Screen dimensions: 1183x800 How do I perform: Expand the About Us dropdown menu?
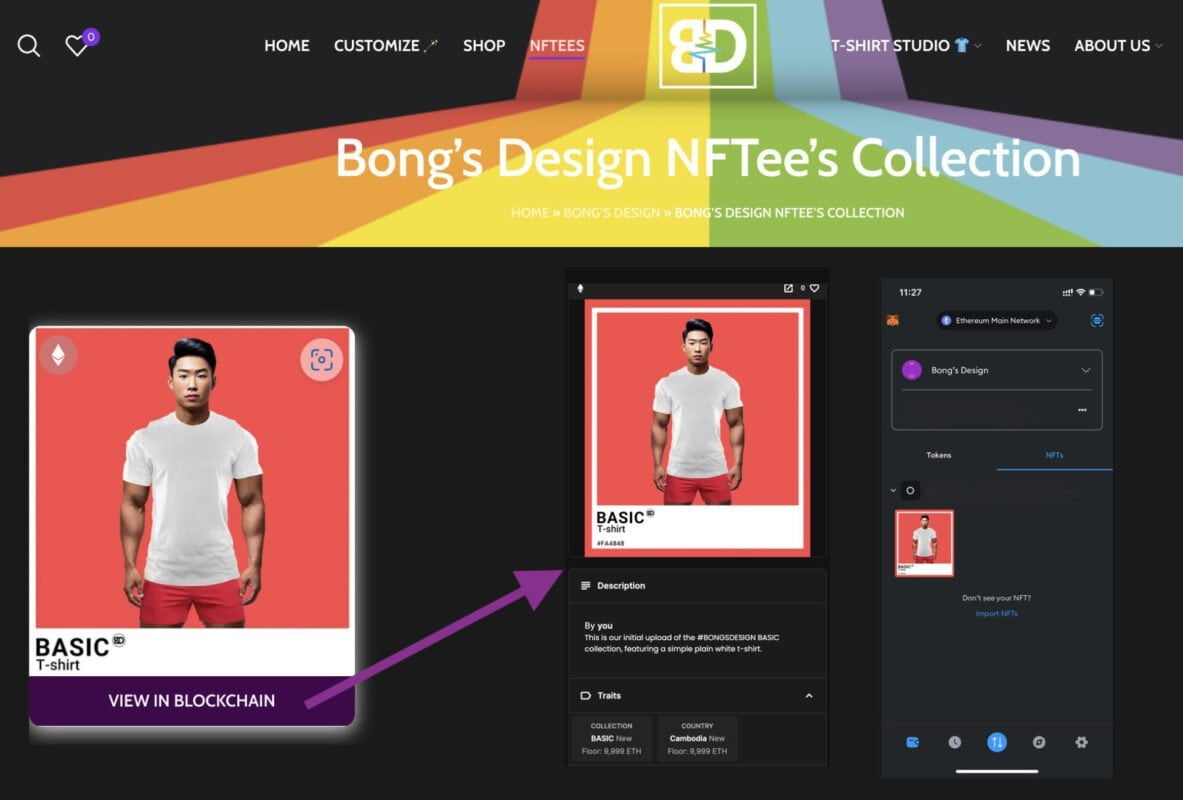pyautogui.click(x=1118, y=46)
